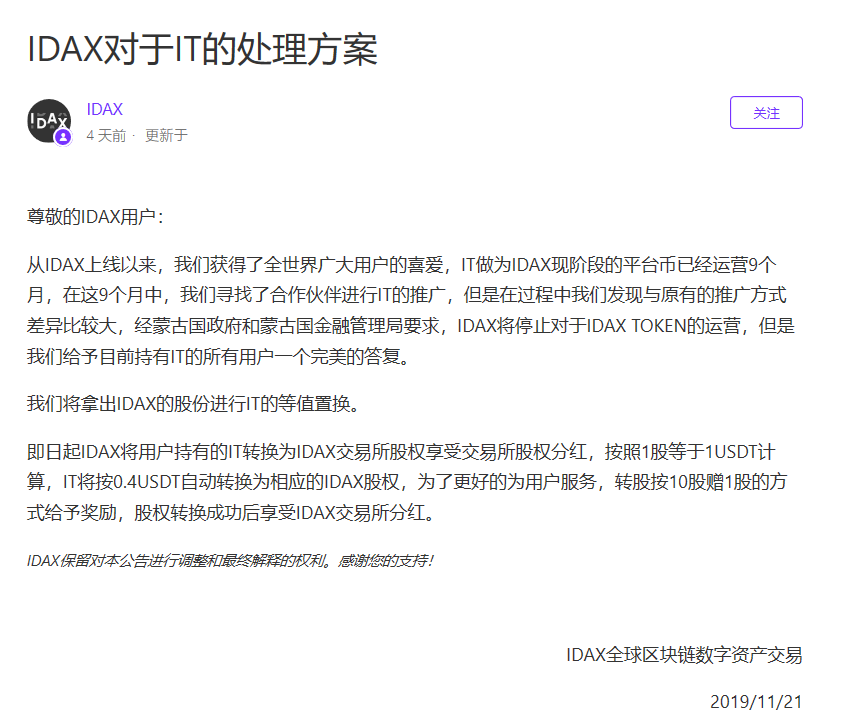The width and height of the screenshot is (843, 728).
Task: Click the '4 天前' post timestamp
Action: tap(106, 135)
